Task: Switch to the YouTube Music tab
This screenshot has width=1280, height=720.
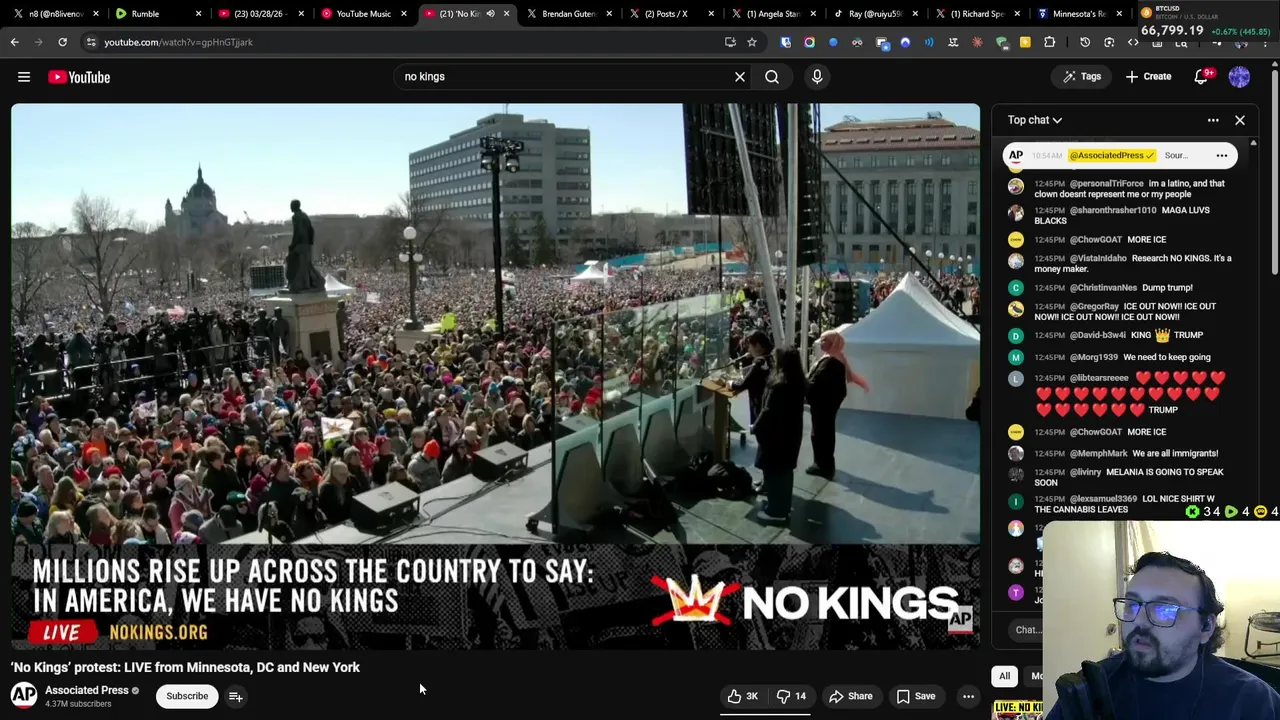Action: (363, 13)
